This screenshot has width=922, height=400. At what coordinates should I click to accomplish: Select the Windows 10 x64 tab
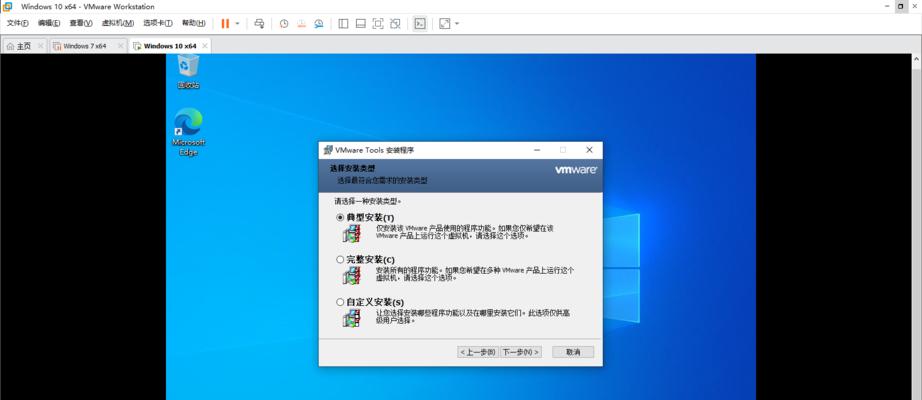pos(170,46)
